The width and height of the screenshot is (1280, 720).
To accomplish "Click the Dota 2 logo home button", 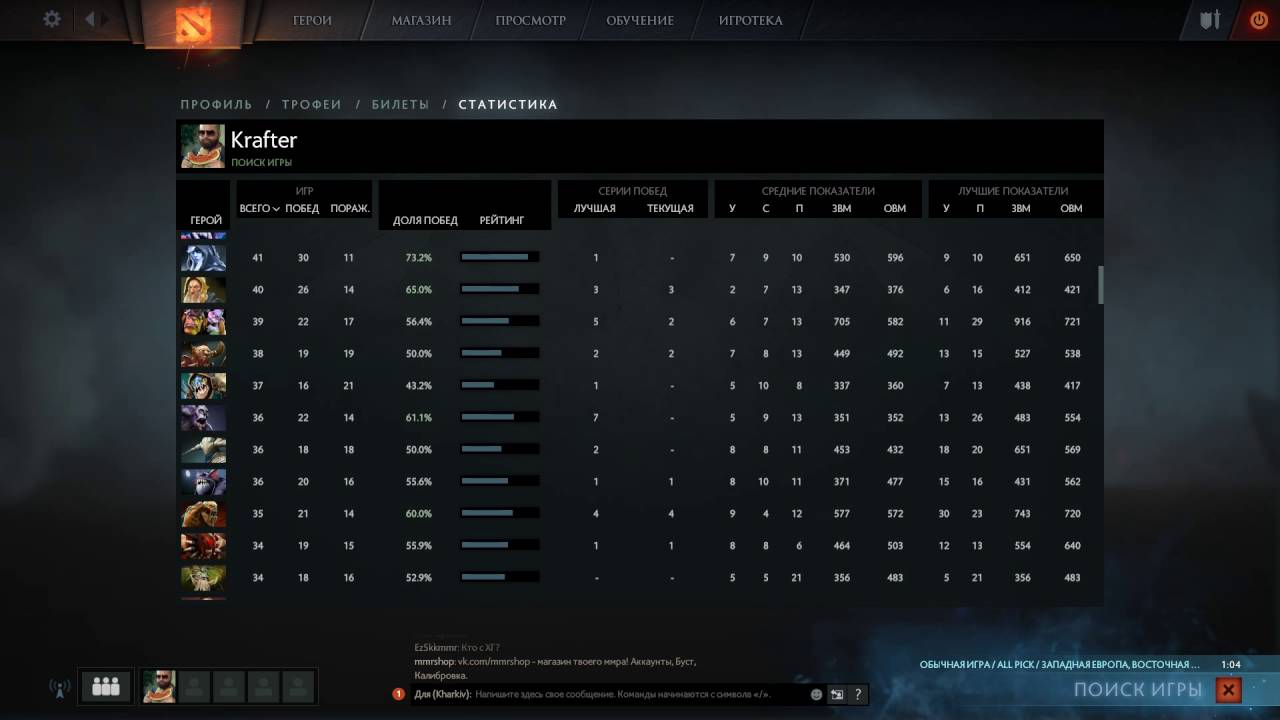I will click(x=193, y=23).
